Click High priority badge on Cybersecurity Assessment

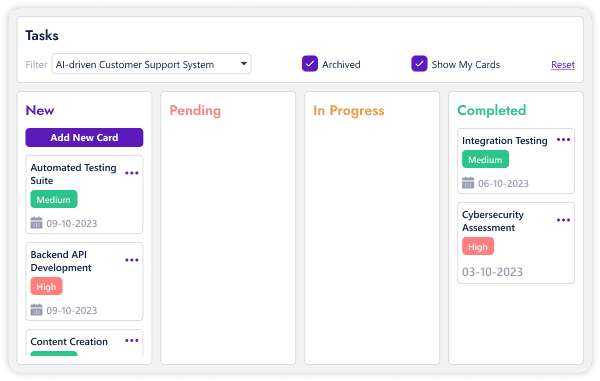pos(478,246)
